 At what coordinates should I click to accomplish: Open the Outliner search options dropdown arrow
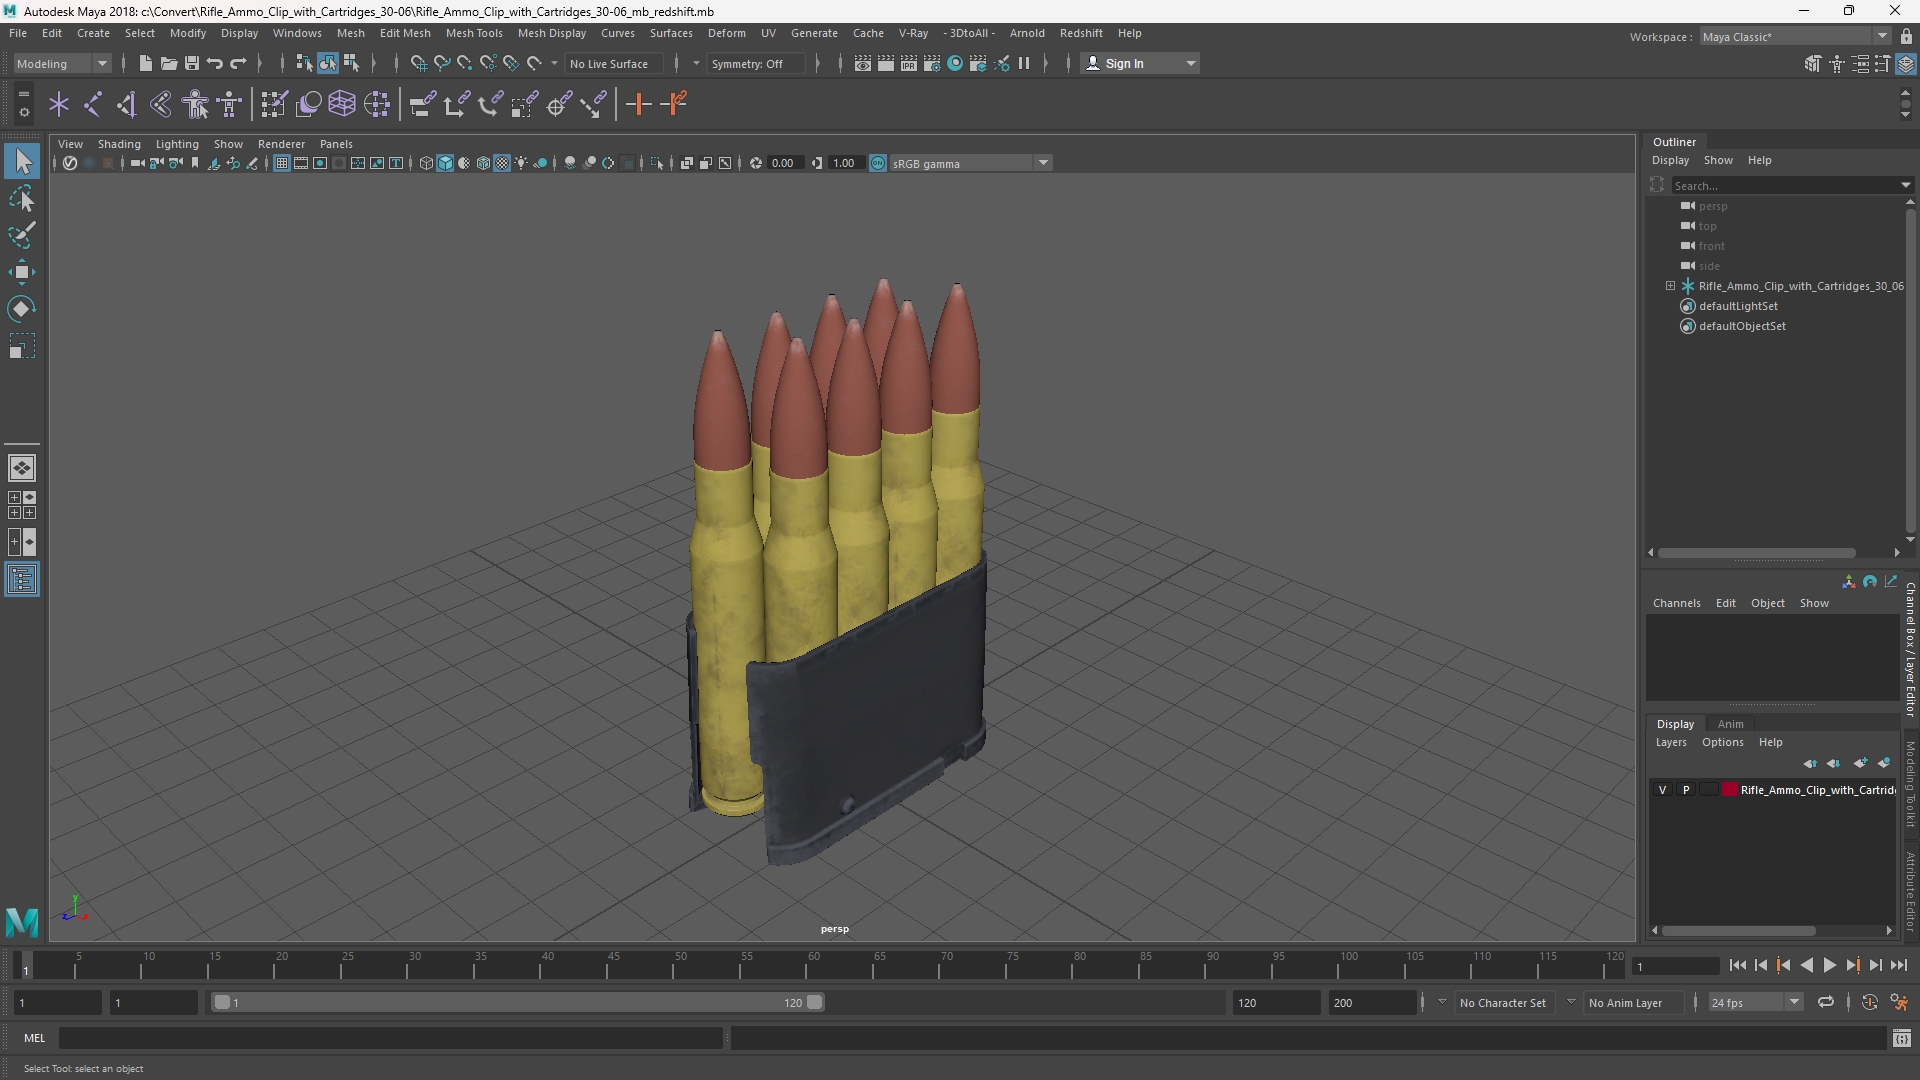(1906, 185)
